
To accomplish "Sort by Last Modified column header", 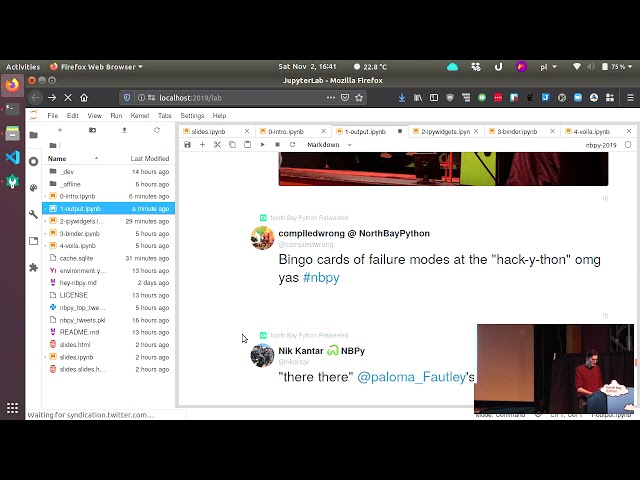I will point(149,158).
